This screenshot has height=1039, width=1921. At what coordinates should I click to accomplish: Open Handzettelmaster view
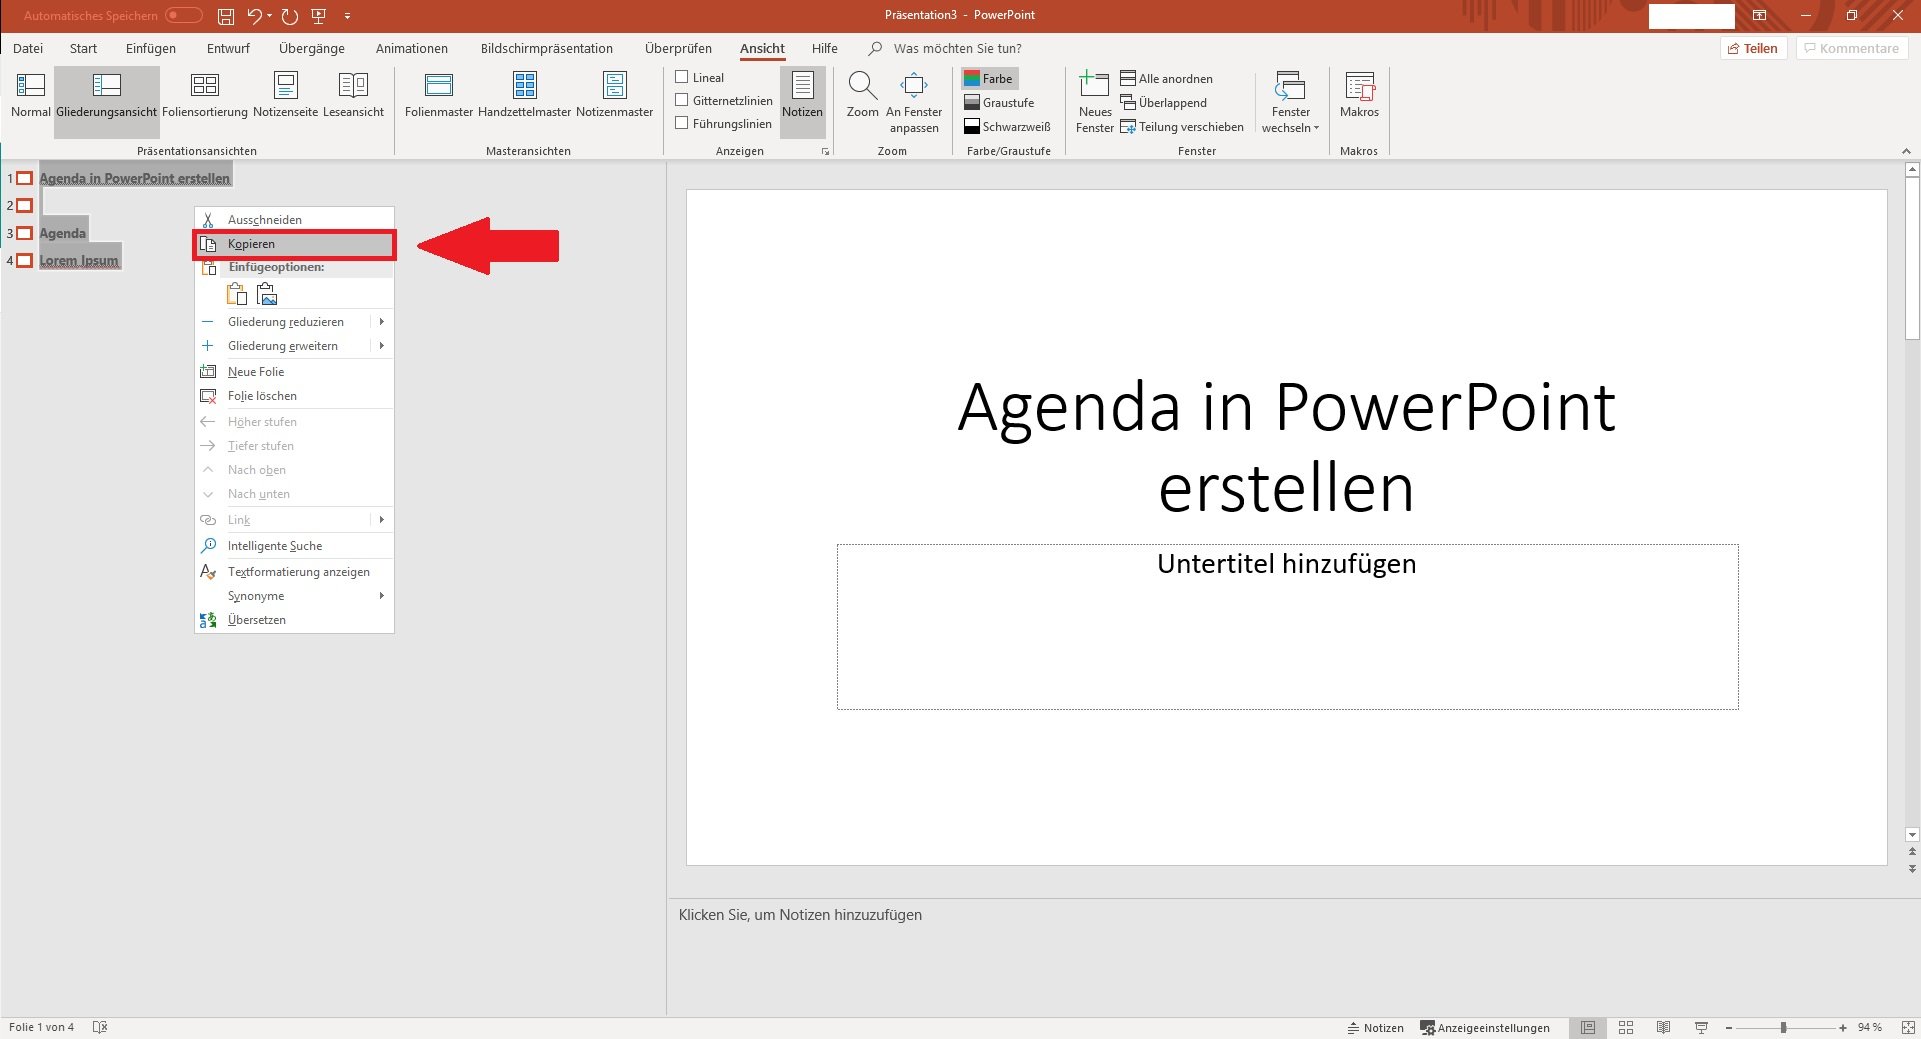[525, 96]
